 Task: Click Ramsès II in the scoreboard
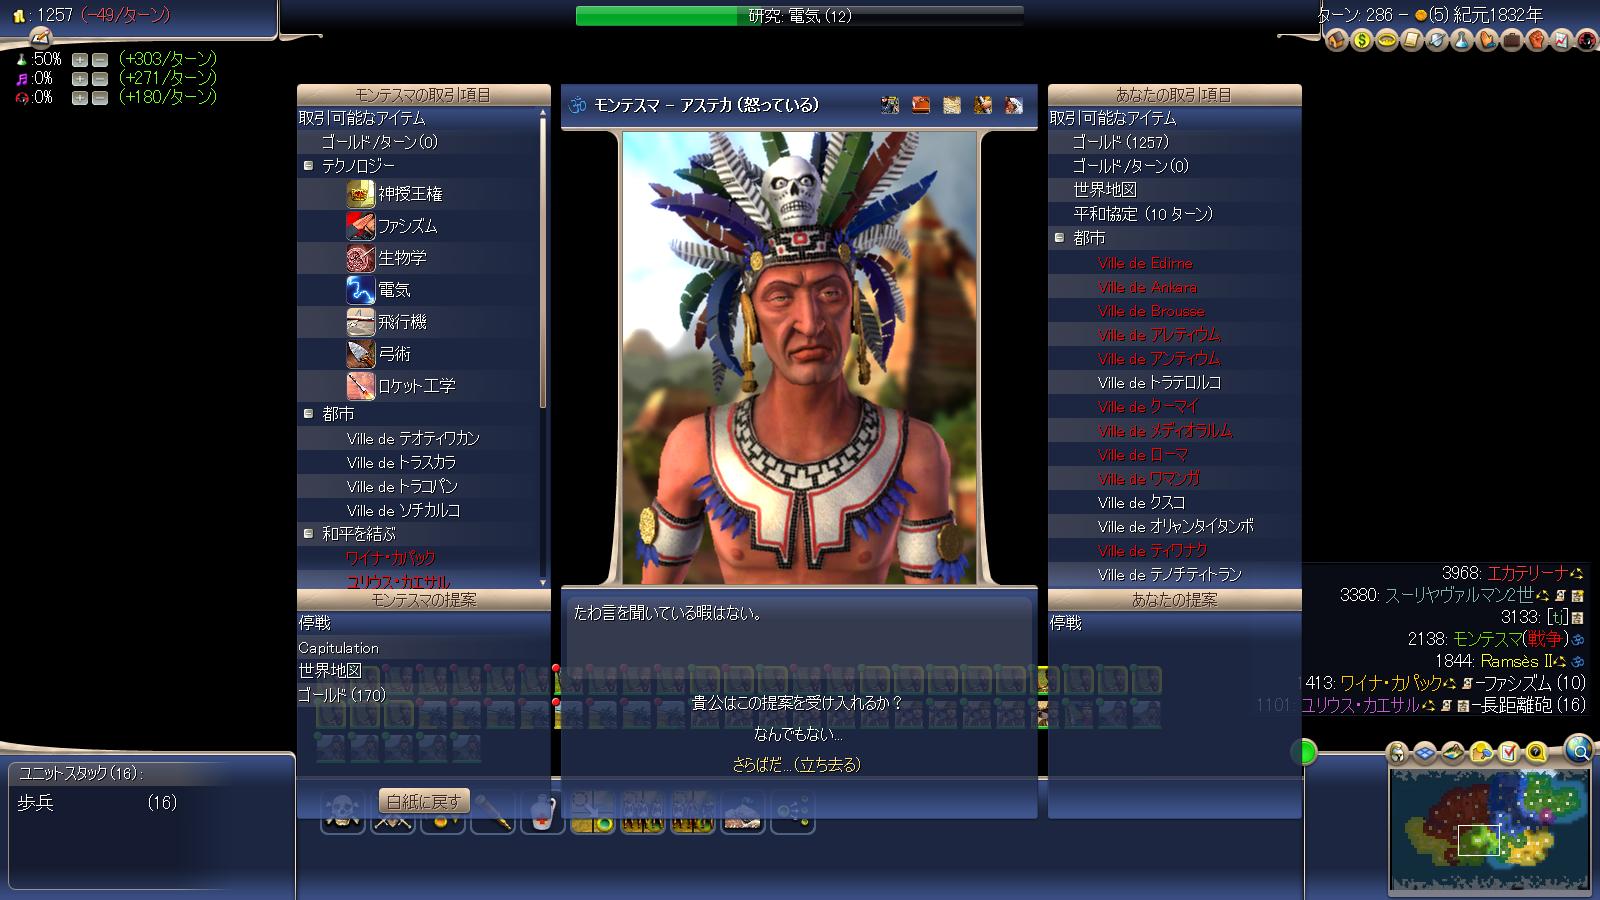[1516, 661]
